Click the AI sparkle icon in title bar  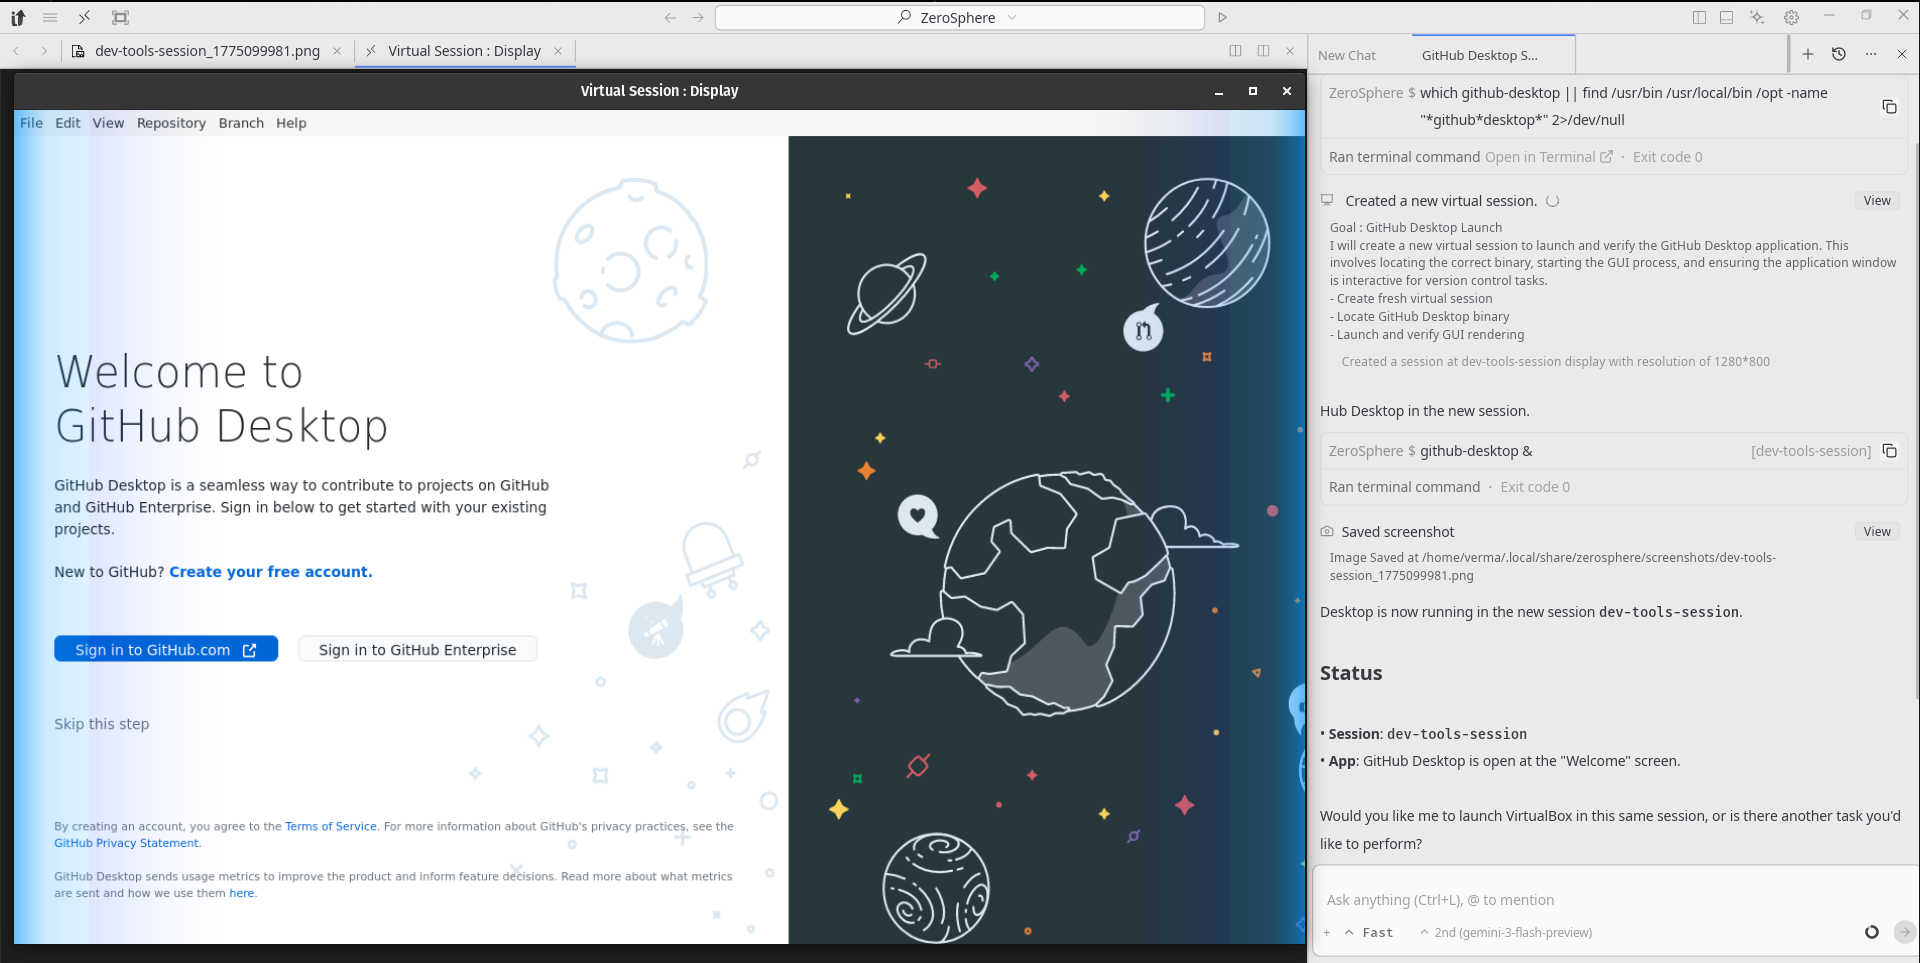1757,17
